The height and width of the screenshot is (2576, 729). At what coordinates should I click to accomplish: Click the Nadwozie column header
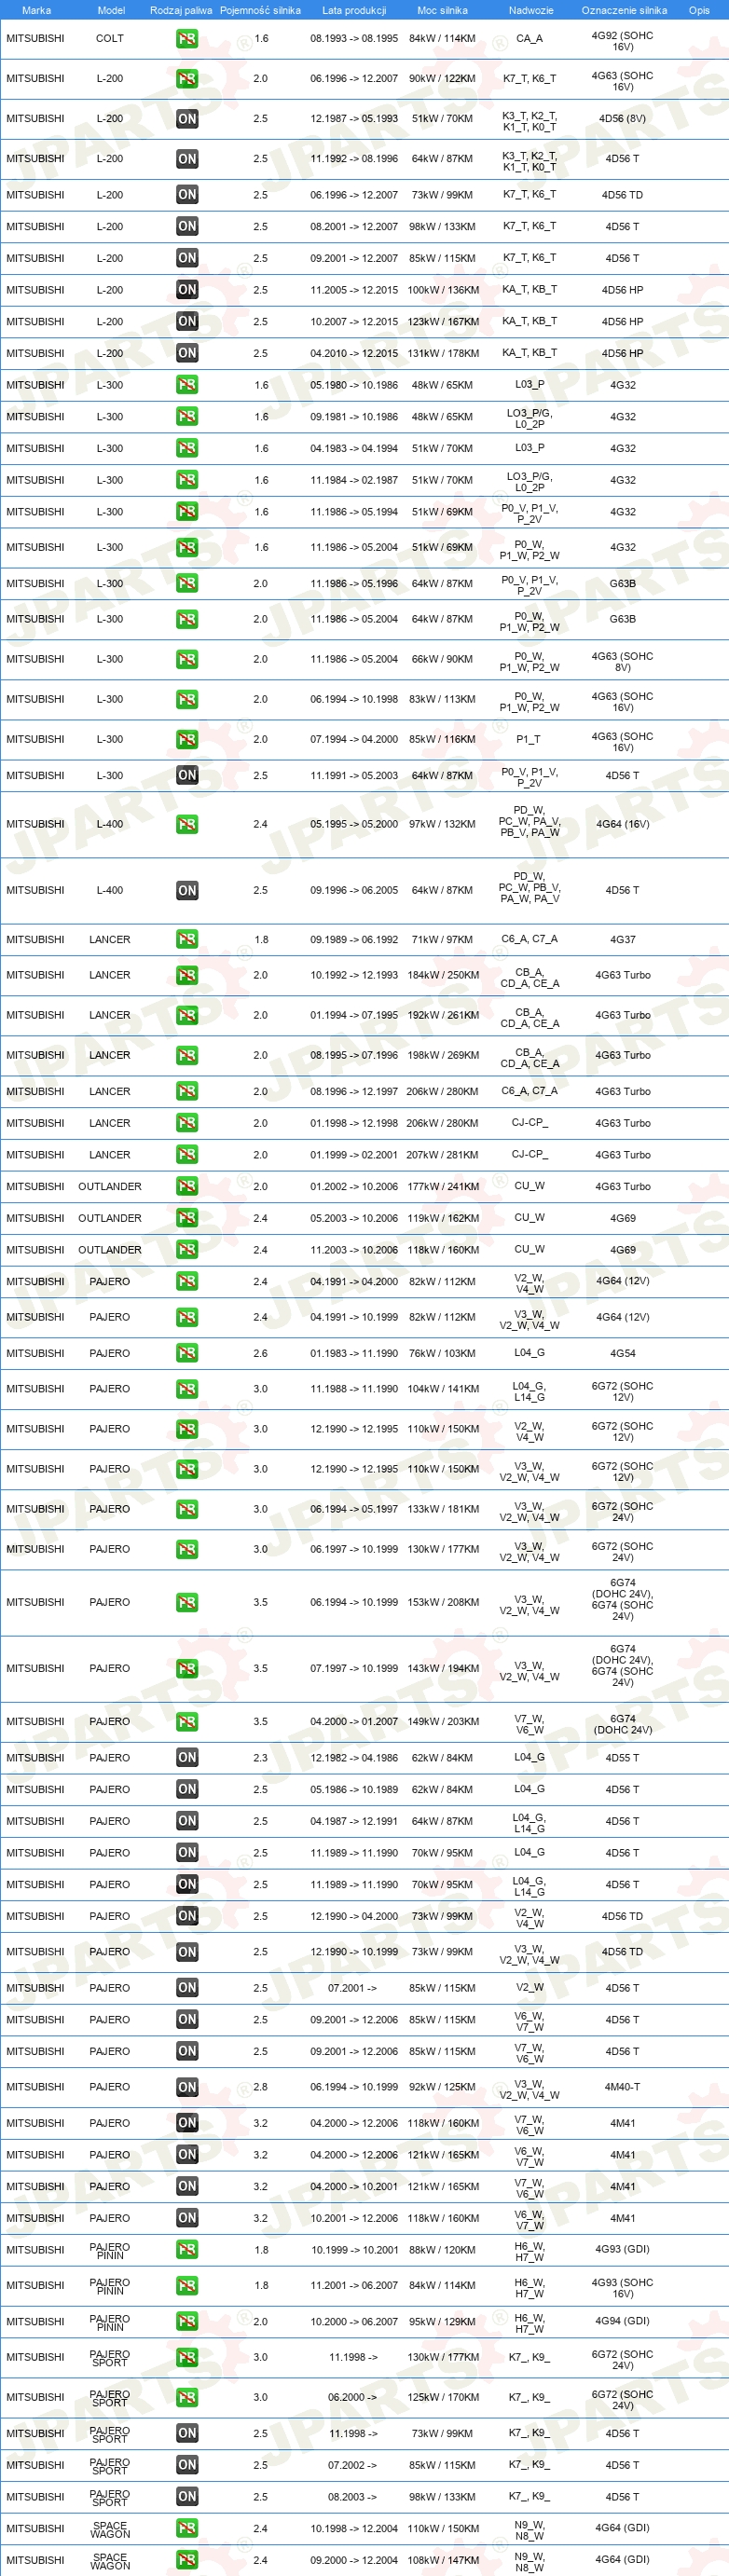(531, 10)
